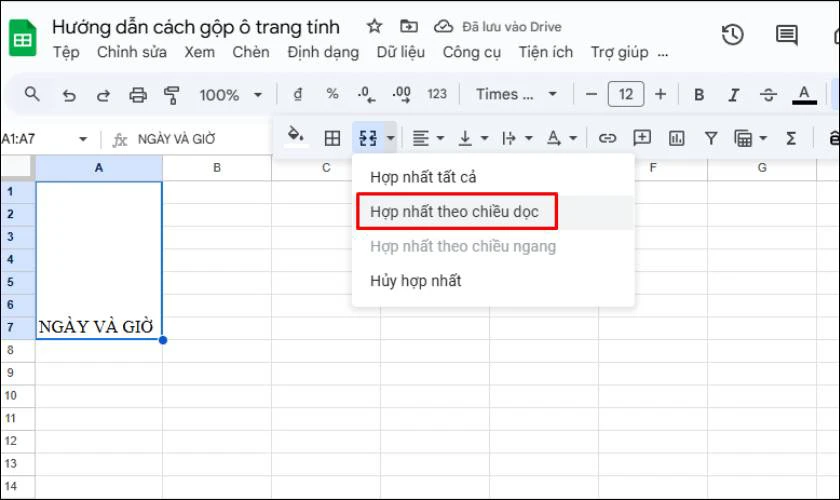Image resolution: width=840 pixels, height=500 pixels.
Task: Open the 123 number format menu
Action: click(437, 94)
